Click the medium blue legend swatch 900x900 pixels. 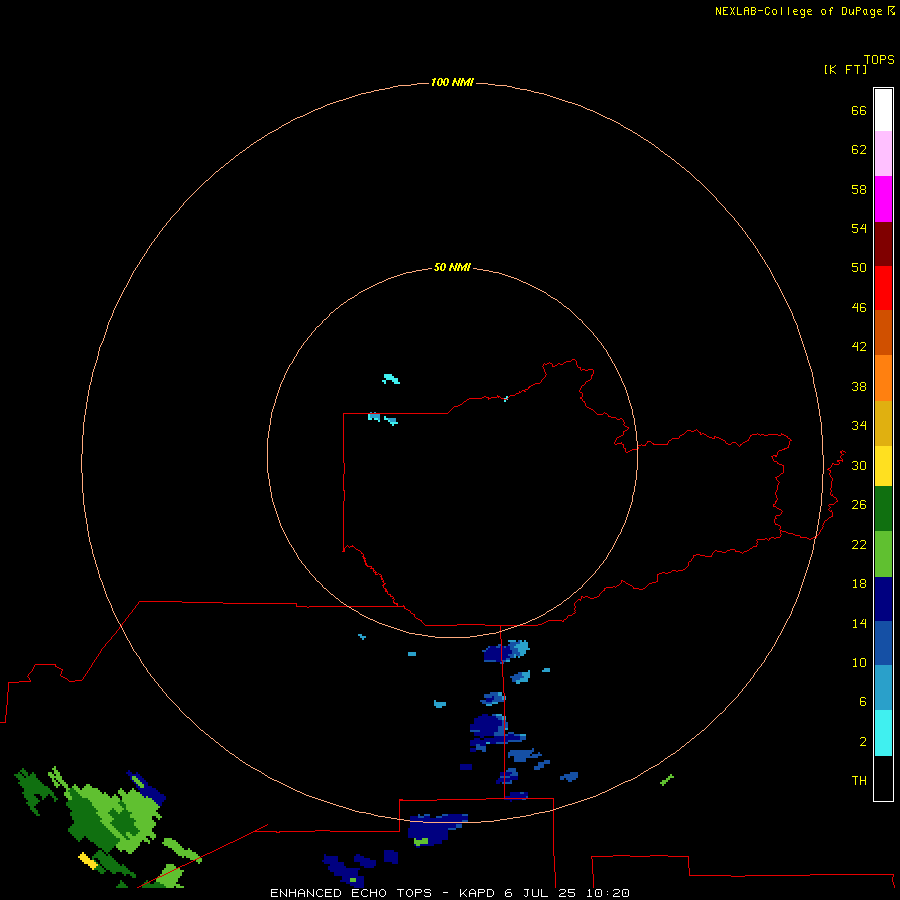883,643
